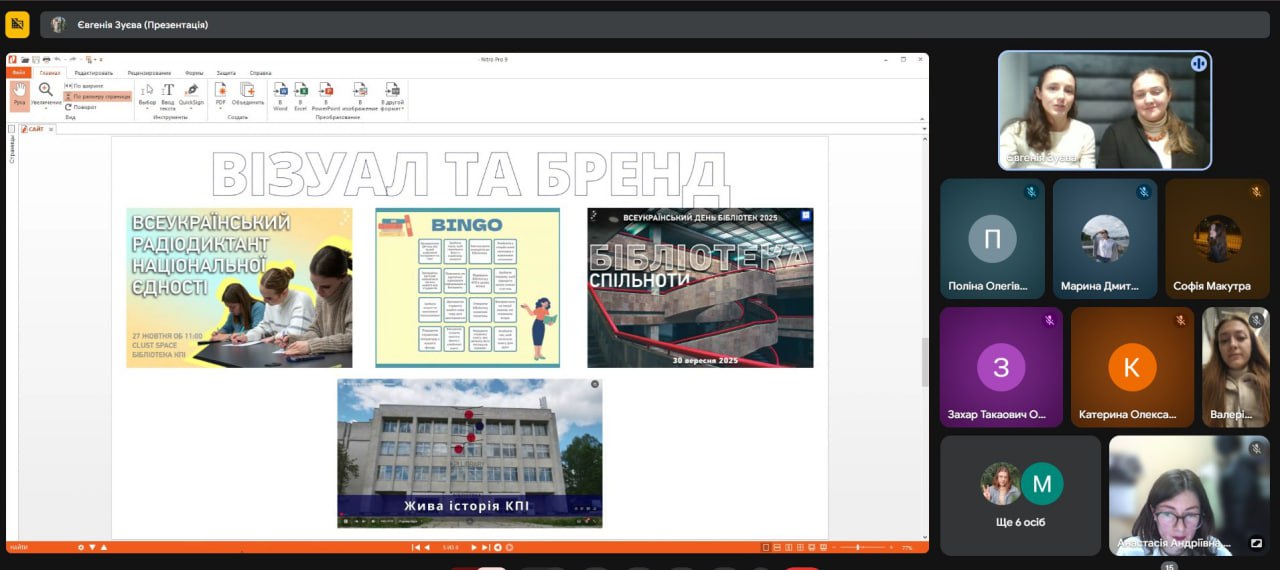The height and width of the screenshot is (570, 1280).
Task: Open the Редактировать ribbon tab
Action: click(93, 73)
